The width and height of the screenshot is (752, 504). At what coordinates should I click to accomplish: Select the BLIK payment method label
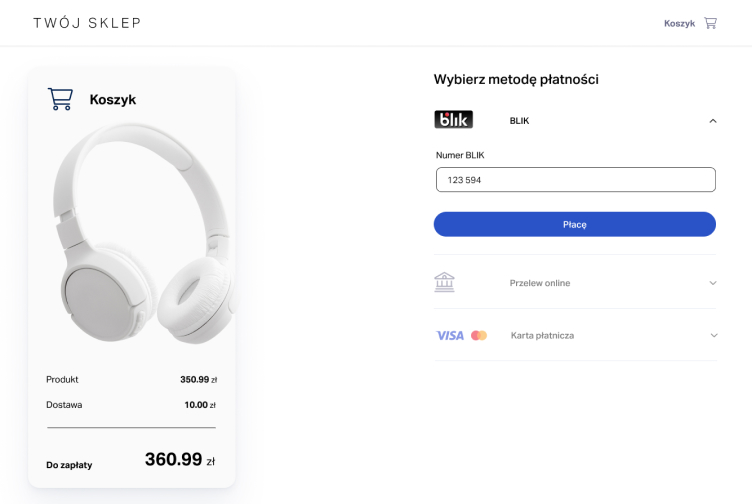pyautogui.click(x=519, y=121)
